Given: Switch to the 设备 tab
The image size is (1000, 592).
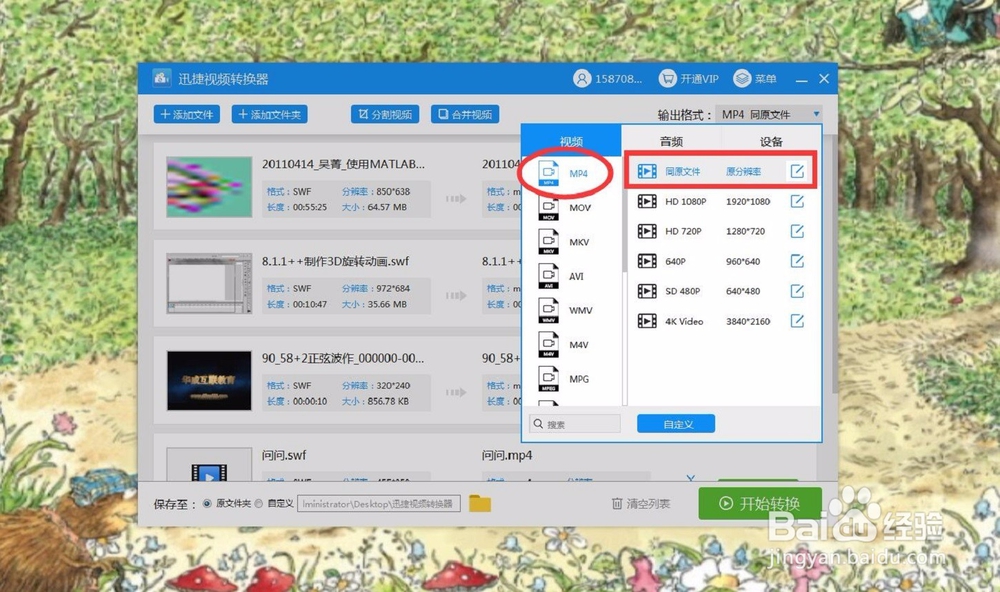Looking at the screenshot, I should pyautogui.click(x=770, y=140).
